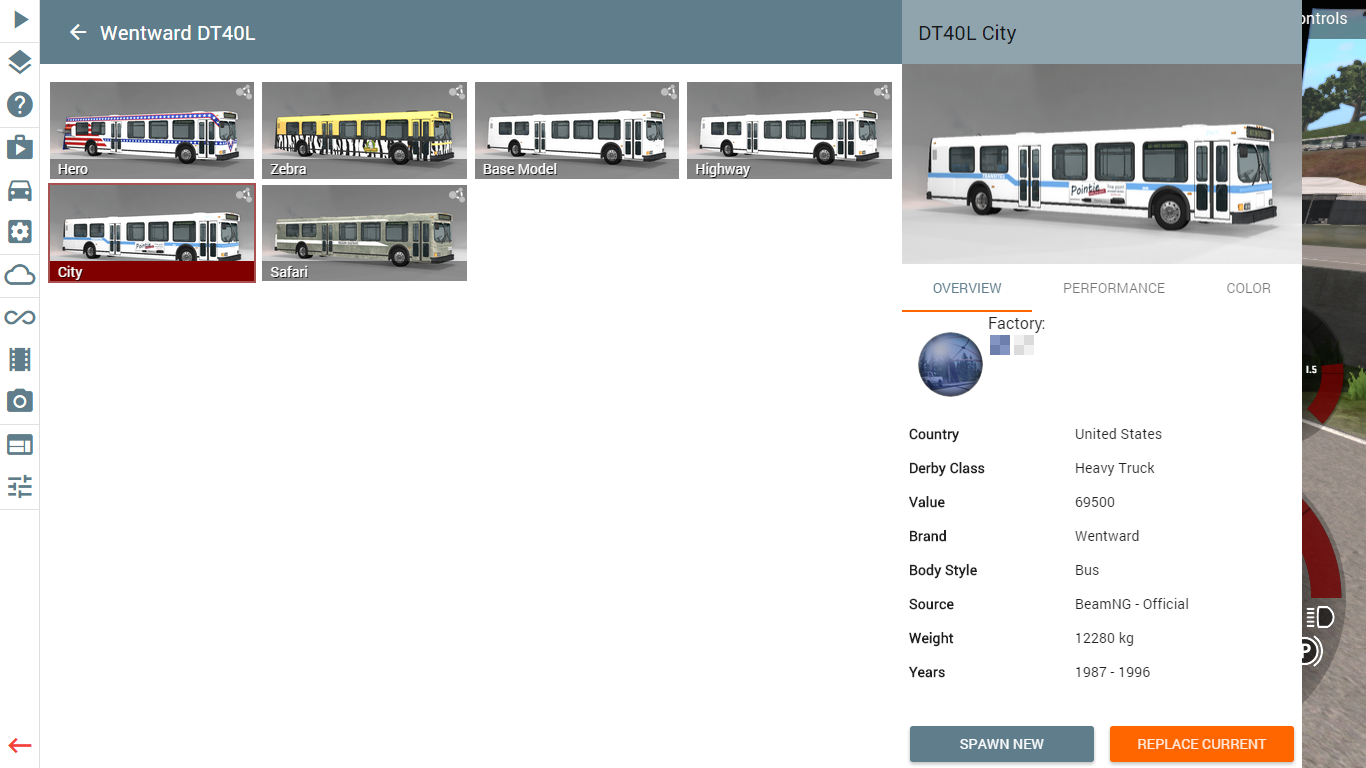This screenshot has width=1366, height=768.
Task: Open the help question mark icon
Action: tap(20, 104)
